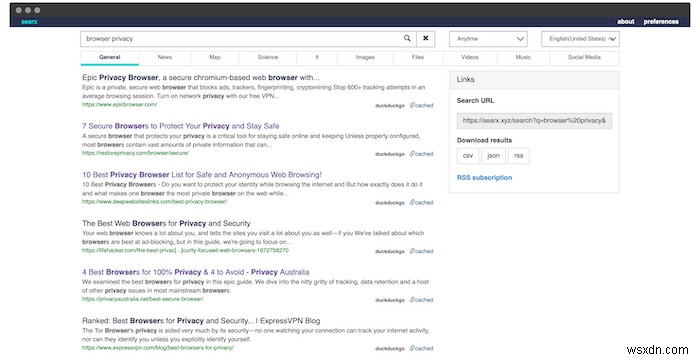Image resolution: width=700 pixels, height=360 pixels.
Task: Click the restoreprivacy.com URL
Action: tap(135, 153)
